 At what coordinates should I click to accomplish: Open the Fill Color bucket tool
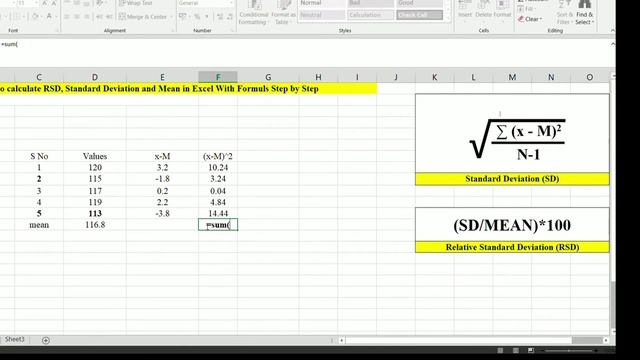tap(35, 16)
